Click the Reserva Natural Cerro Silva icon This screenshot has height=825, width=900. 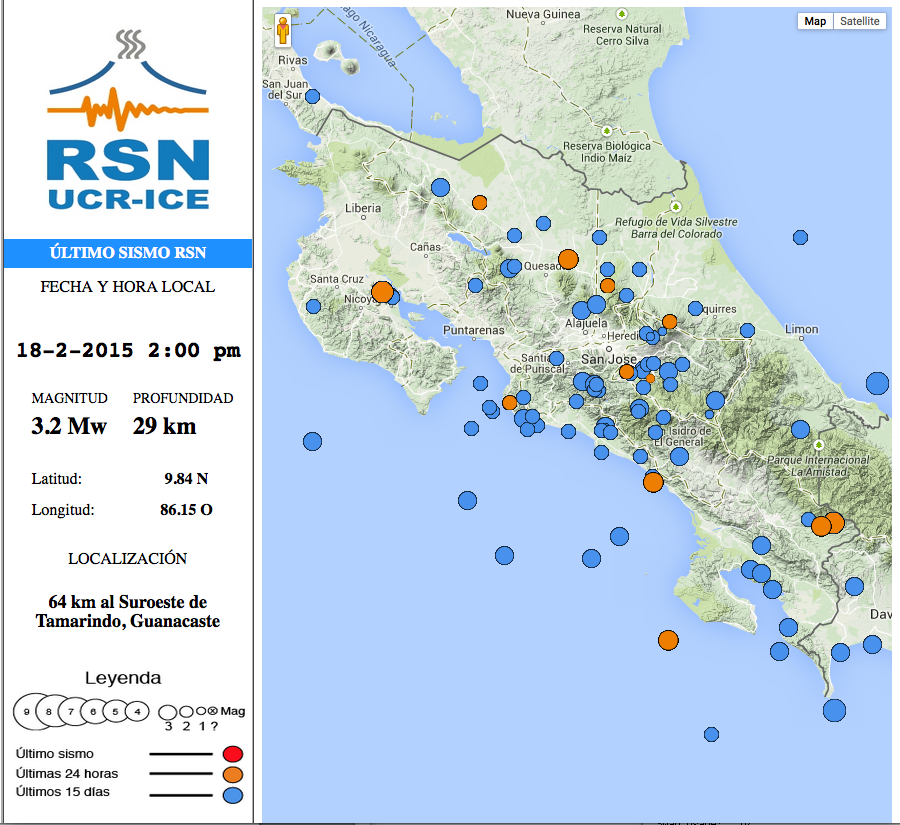pos(621,14)
